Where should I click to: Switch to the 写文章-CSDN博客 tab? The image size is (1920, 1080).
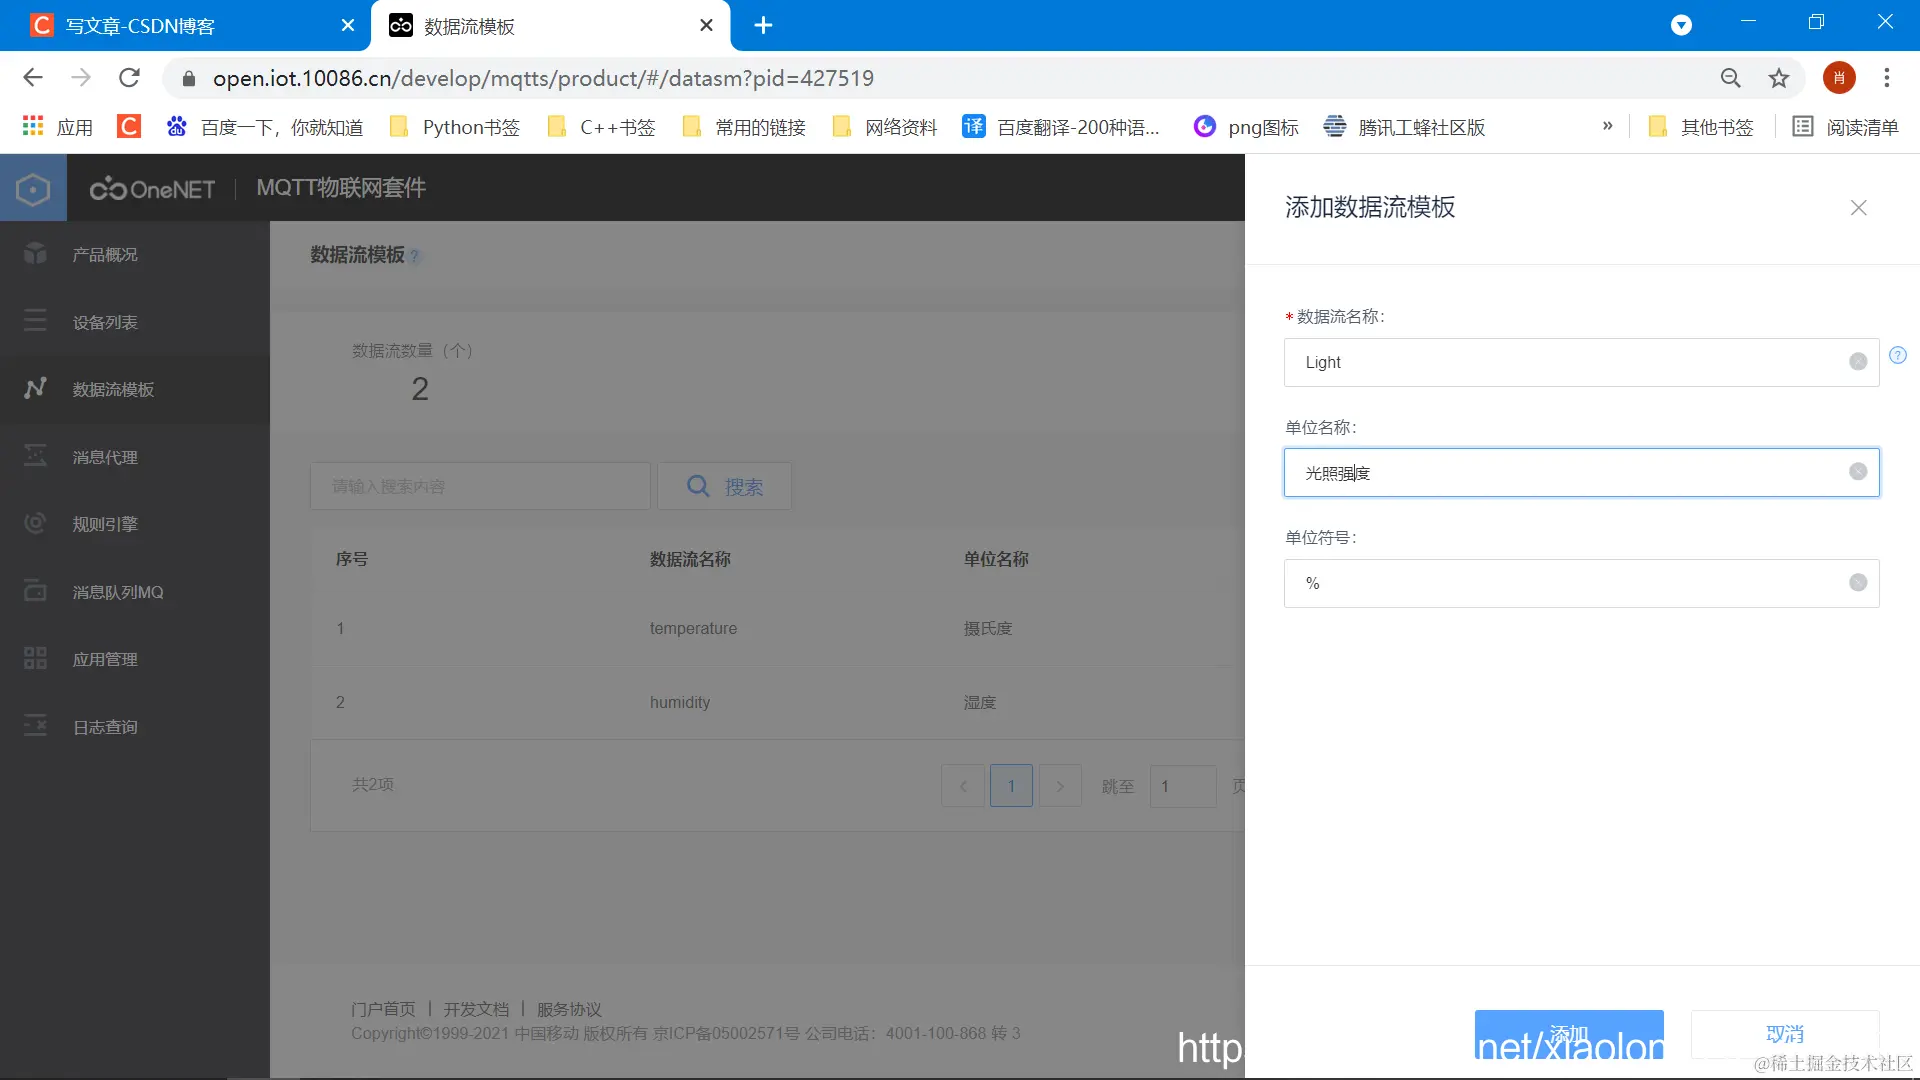(140, 26)
